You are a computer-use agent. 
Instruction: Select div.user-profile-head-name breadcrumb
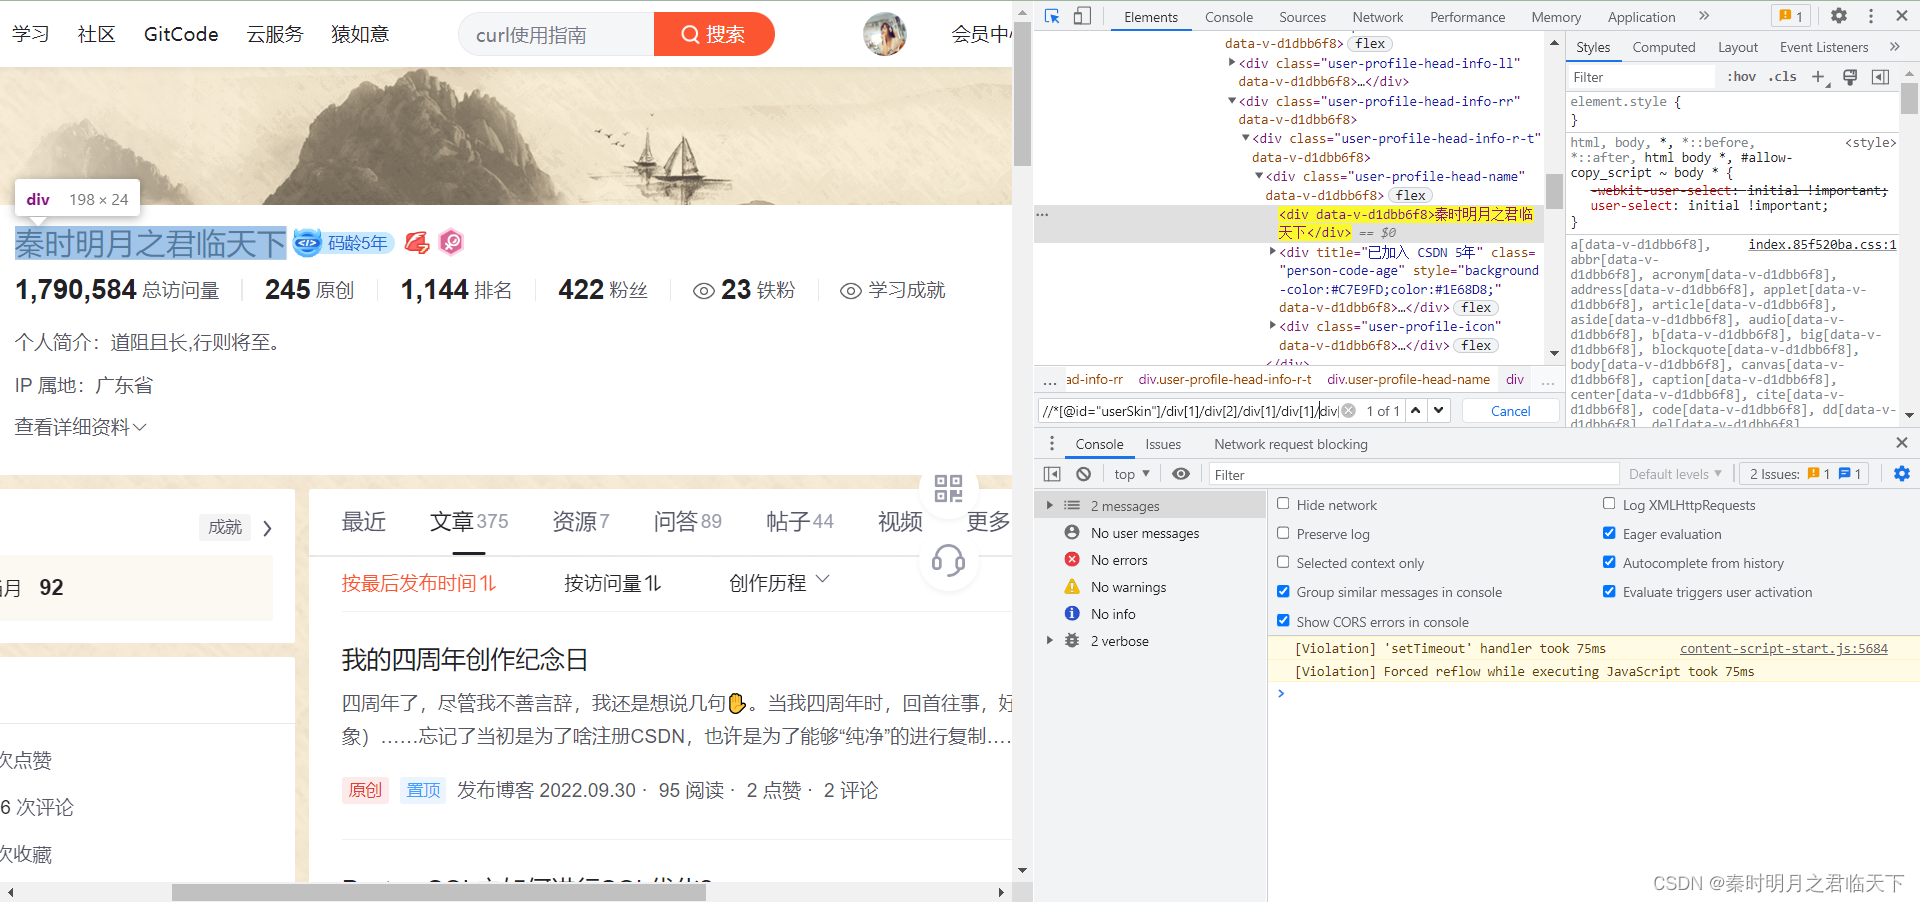click(x=1408, y=379)
